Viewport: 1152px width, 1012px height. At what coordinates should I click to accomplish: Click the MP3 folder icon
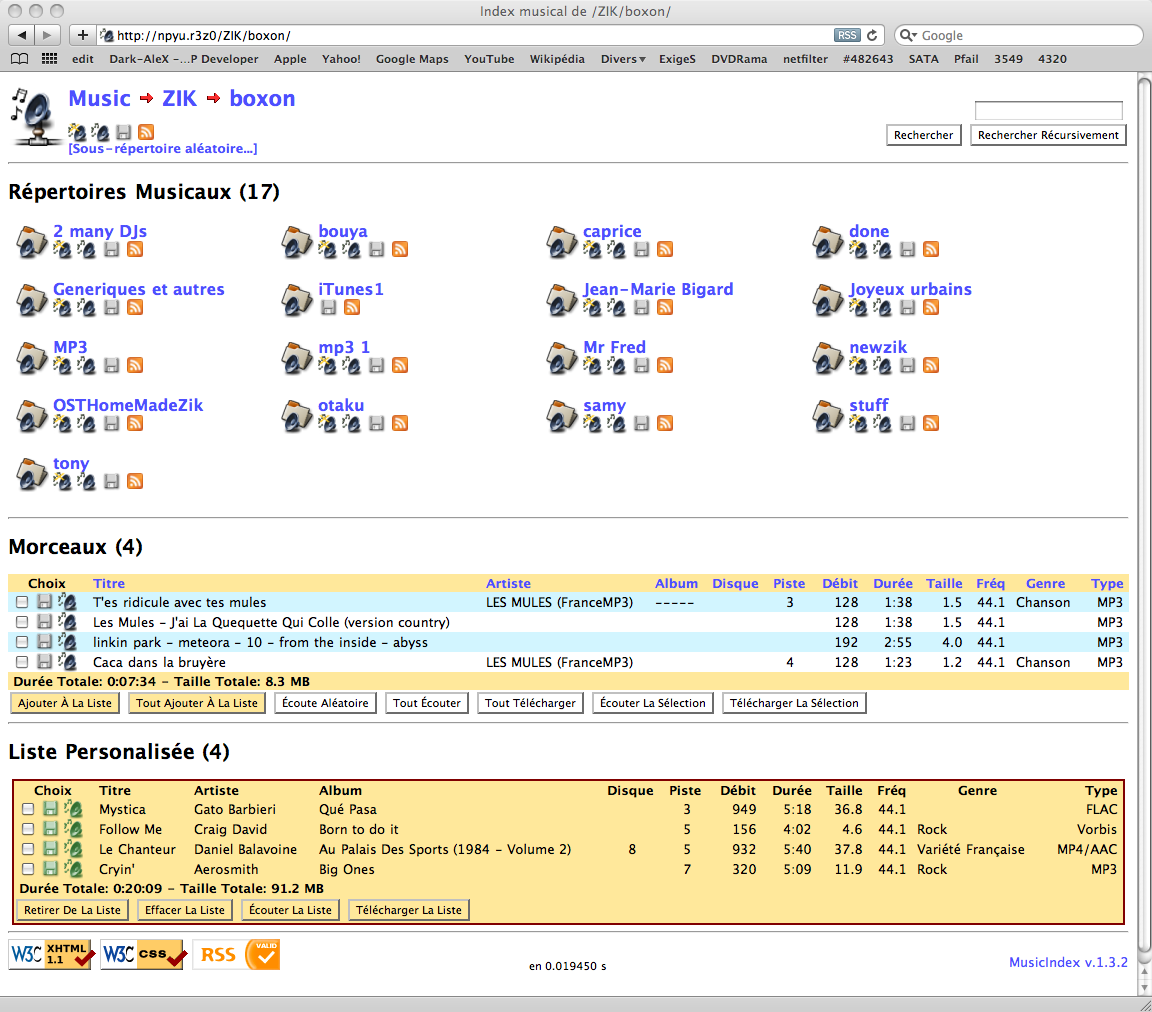tap(31, 358)
